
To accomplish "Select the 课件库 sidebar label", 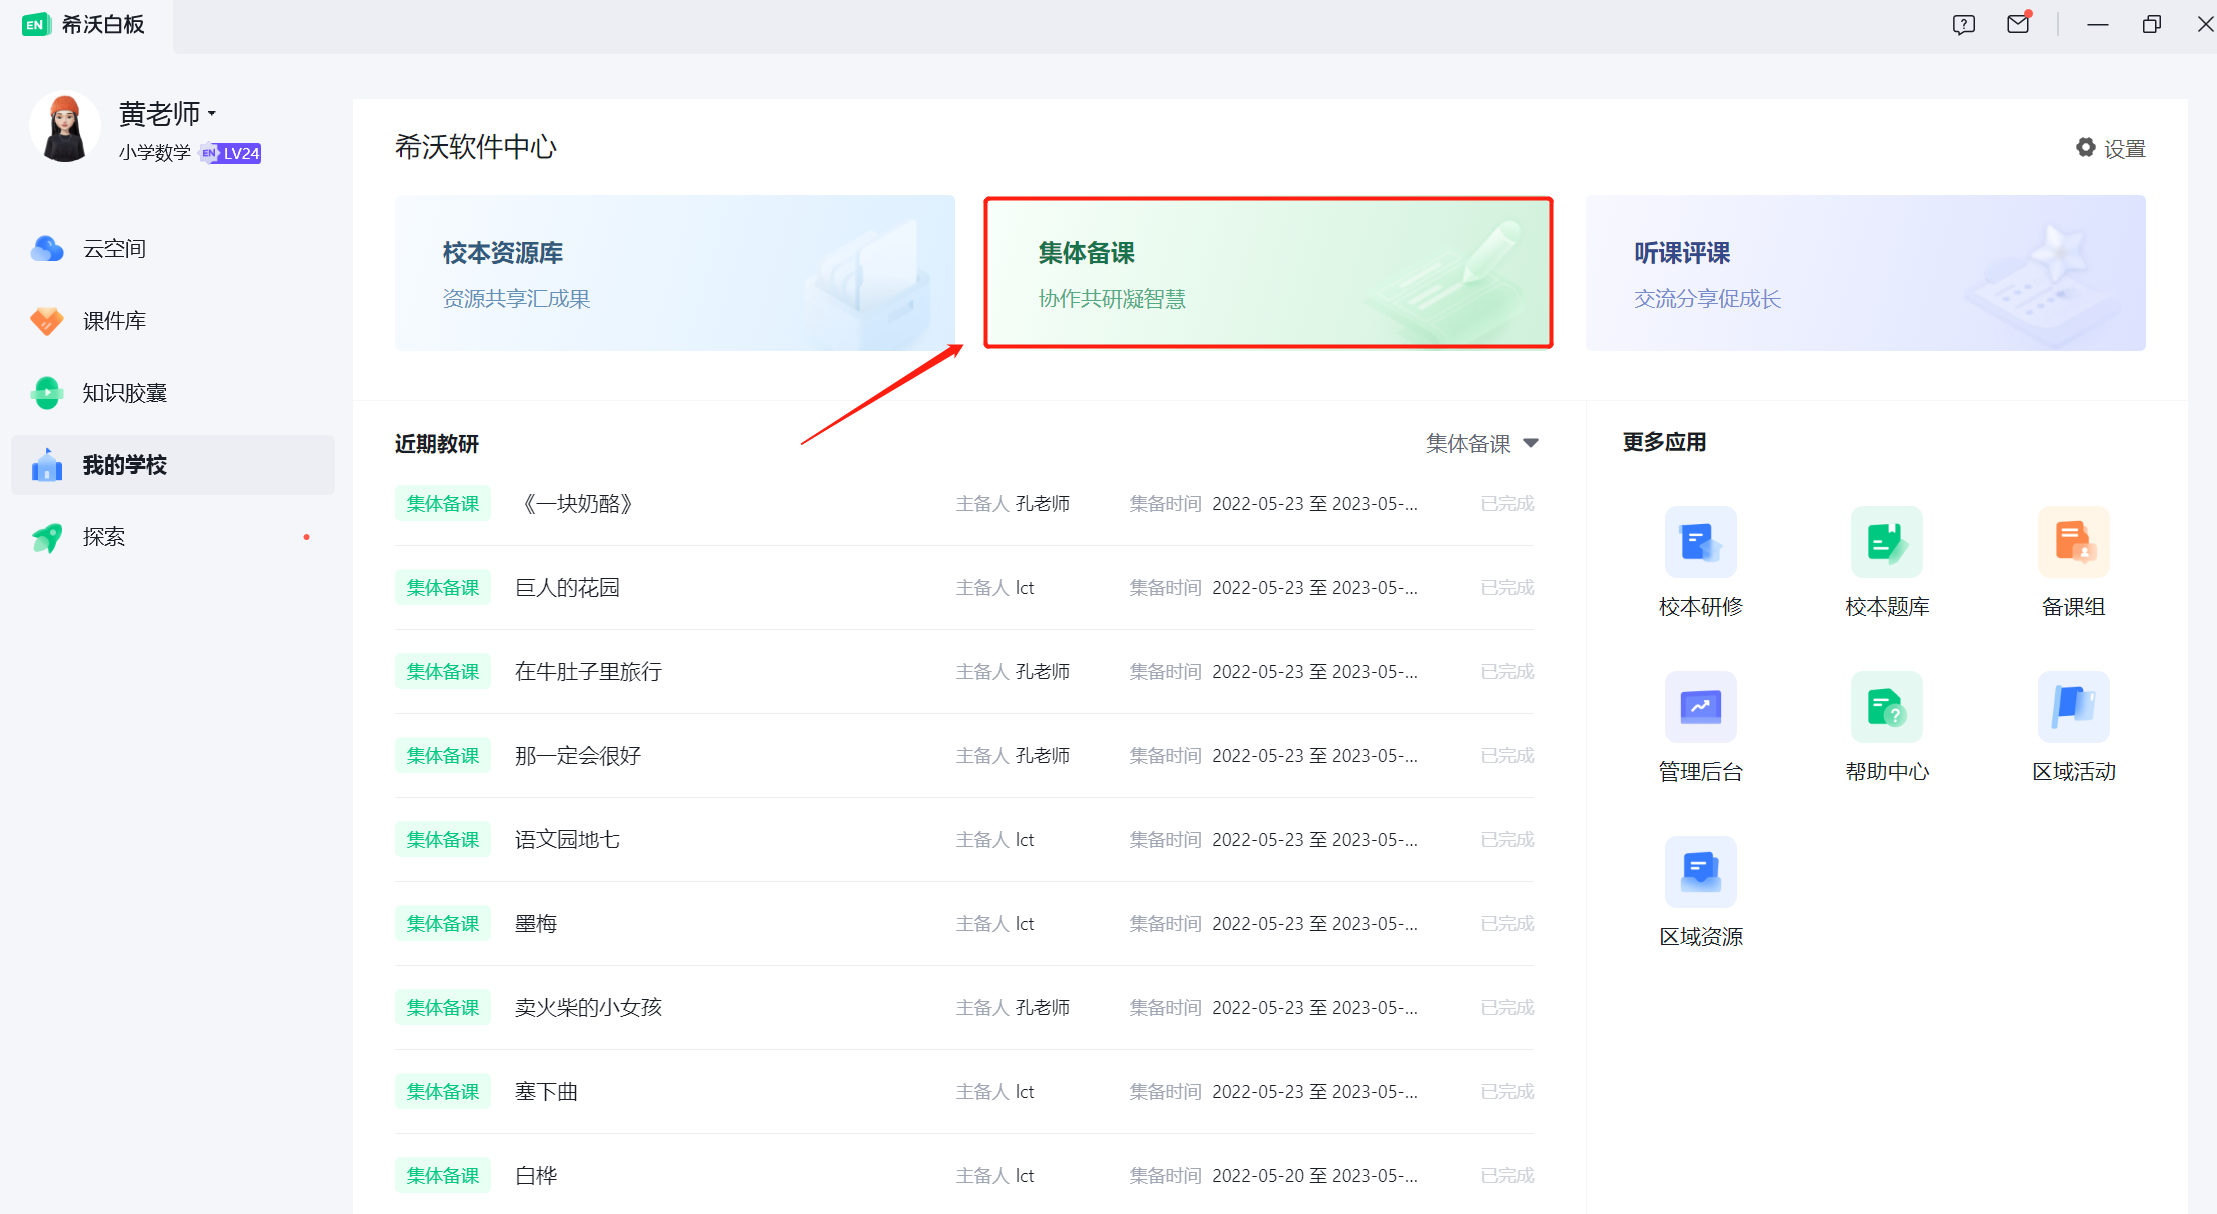I will [114, 321].
